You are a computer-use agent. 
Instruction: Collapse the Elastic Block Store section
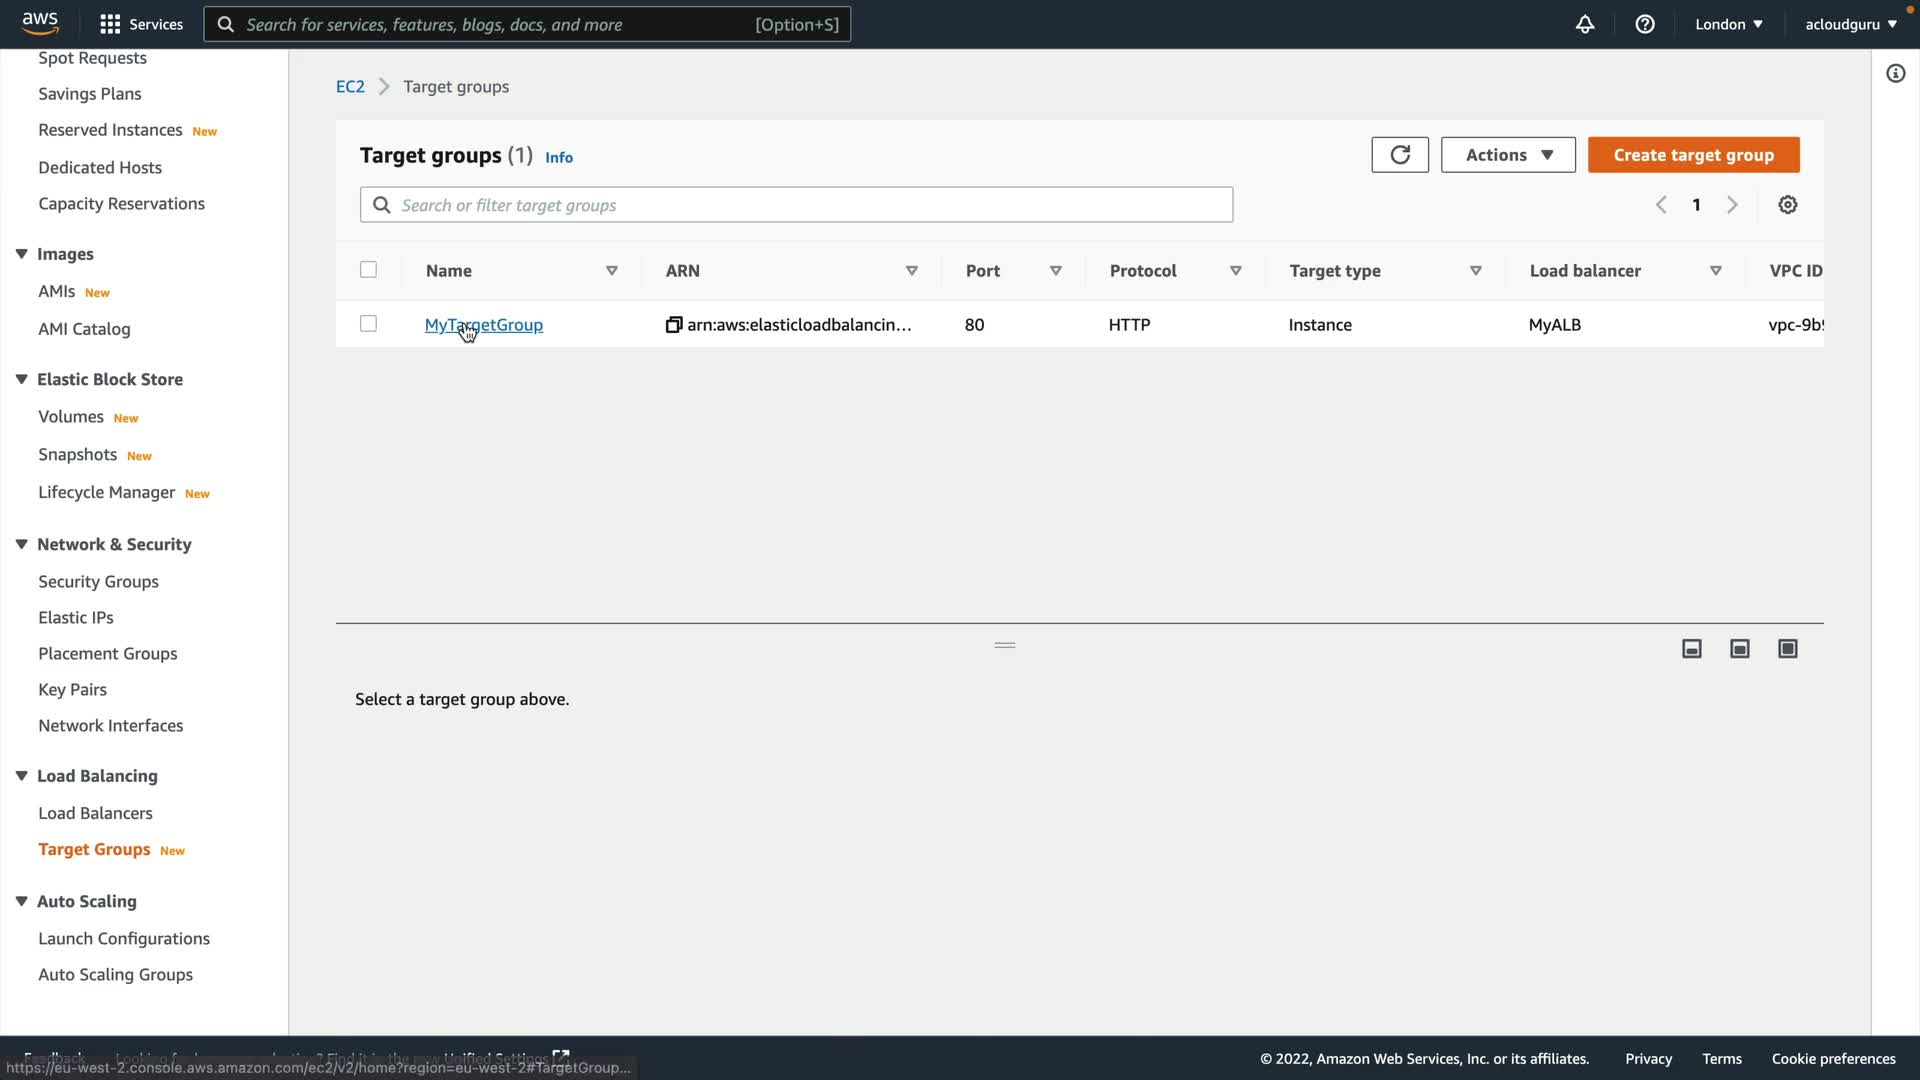pyautogui.click(x=21, y=379)
